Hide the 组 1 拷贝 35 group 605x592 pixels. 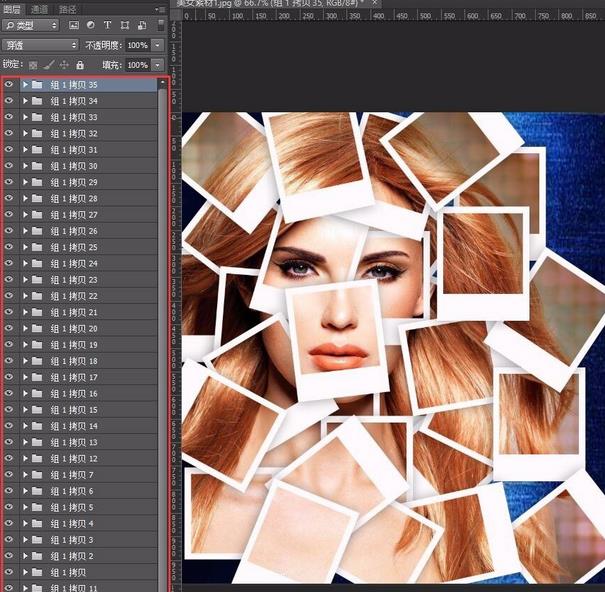[9, 85]
